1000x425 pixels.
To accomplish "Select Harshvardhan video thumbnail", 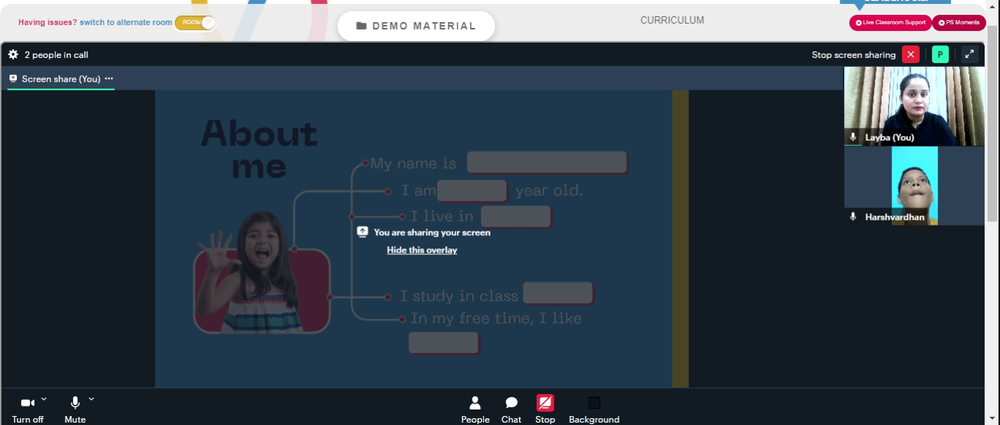I will click(x=914, y=186).
